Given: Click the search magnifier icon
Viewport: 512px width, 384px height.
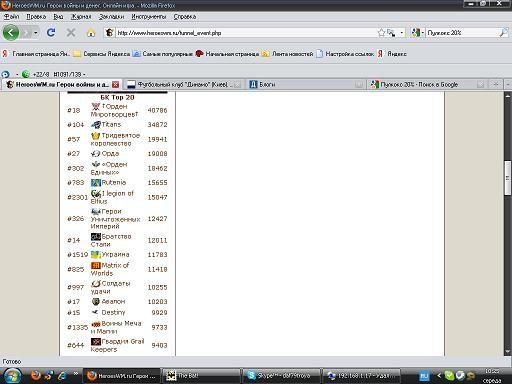Looking at the screenshot, I should (x=504, y=33).
